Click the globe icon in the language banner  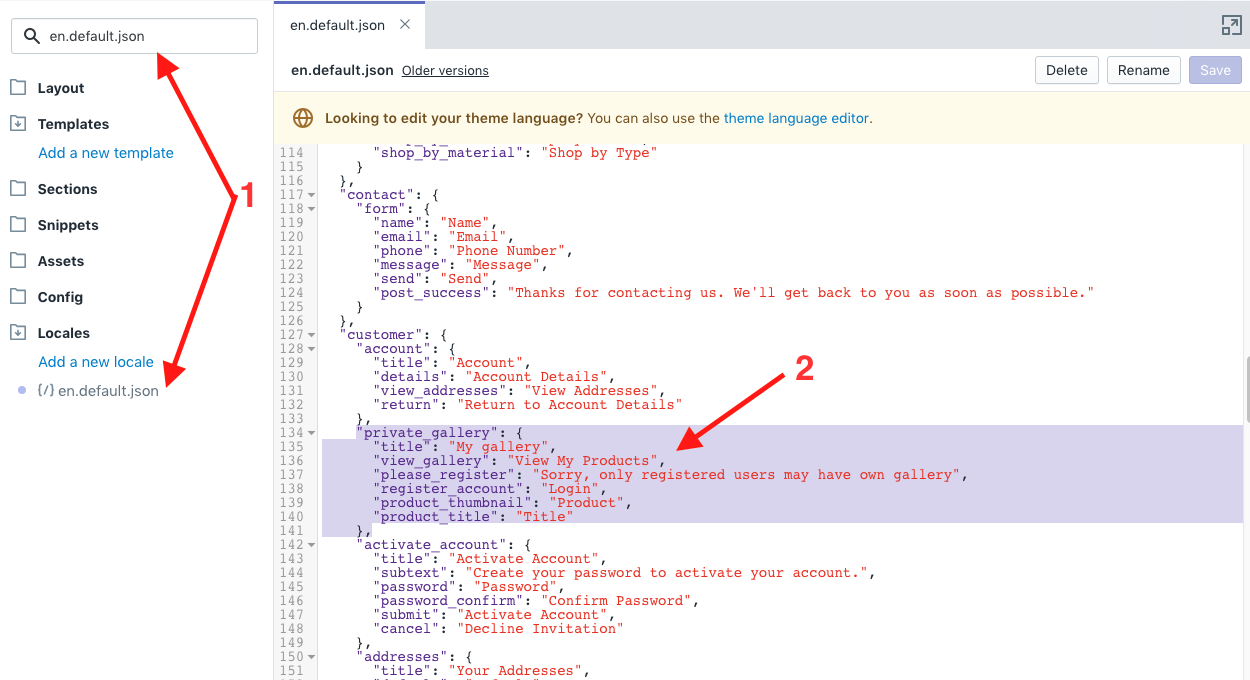tap(302, 117)
